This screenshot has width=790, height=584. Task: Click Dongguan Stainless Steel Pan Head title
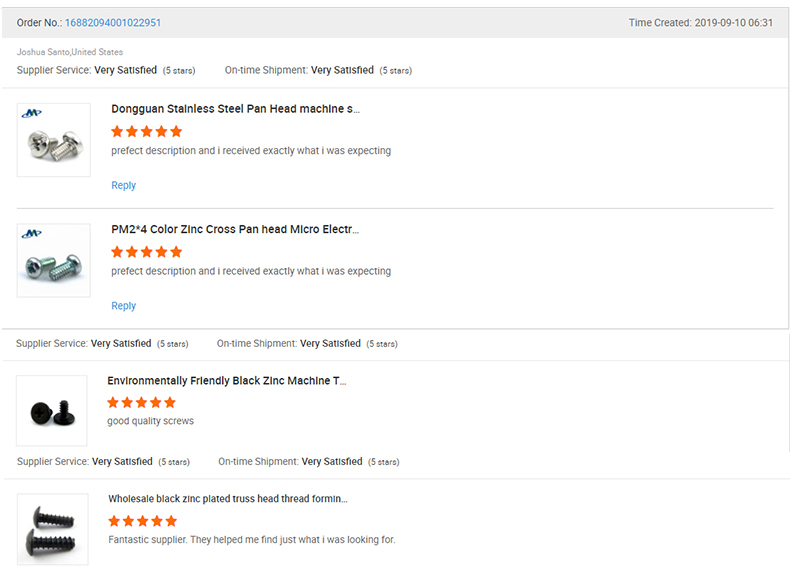click(235, 109)
